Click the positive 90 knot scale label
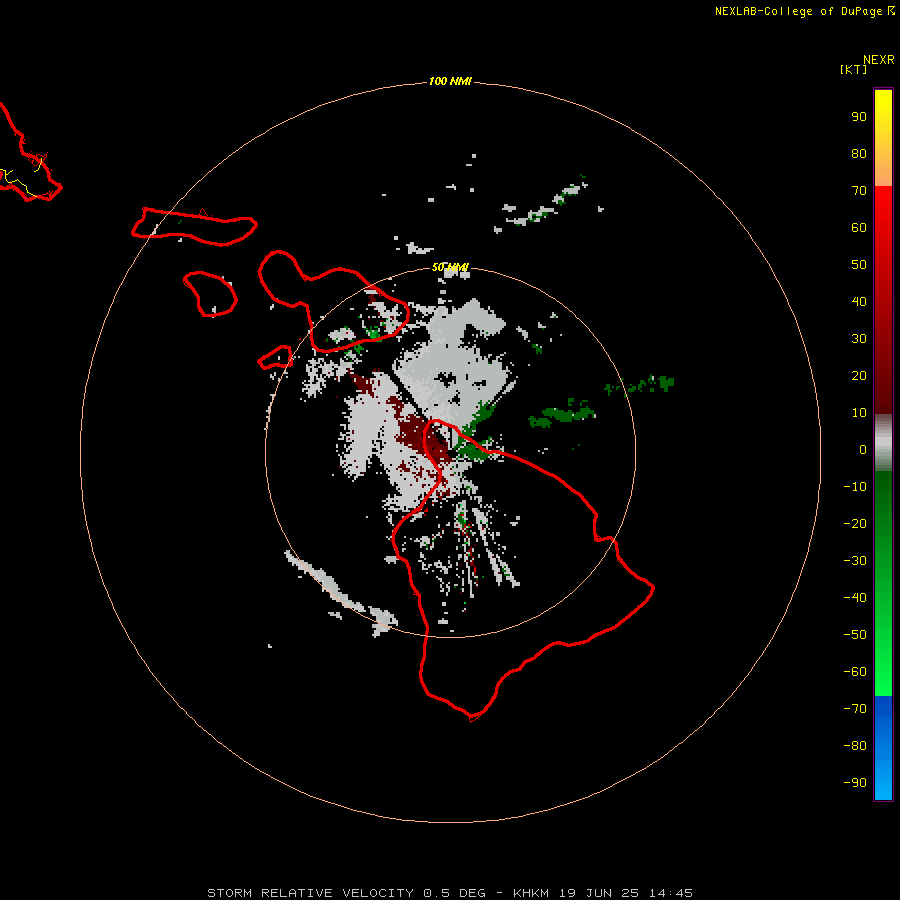Screen dimensions: 900x900 pyautogui.click(x=859, y=117)
